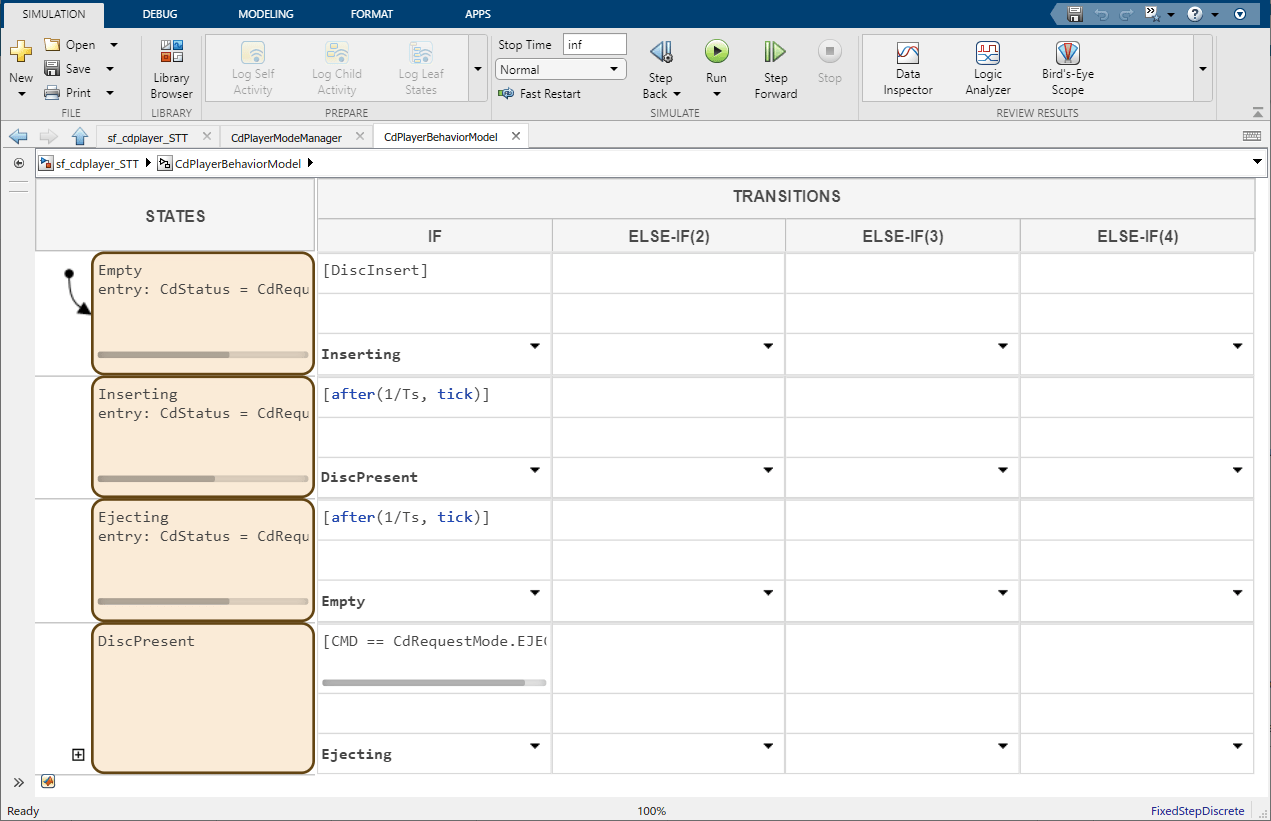Screen dimensions: 1271x821
Task: Click the Step Back icon
Action: click(x=660, y=53)
